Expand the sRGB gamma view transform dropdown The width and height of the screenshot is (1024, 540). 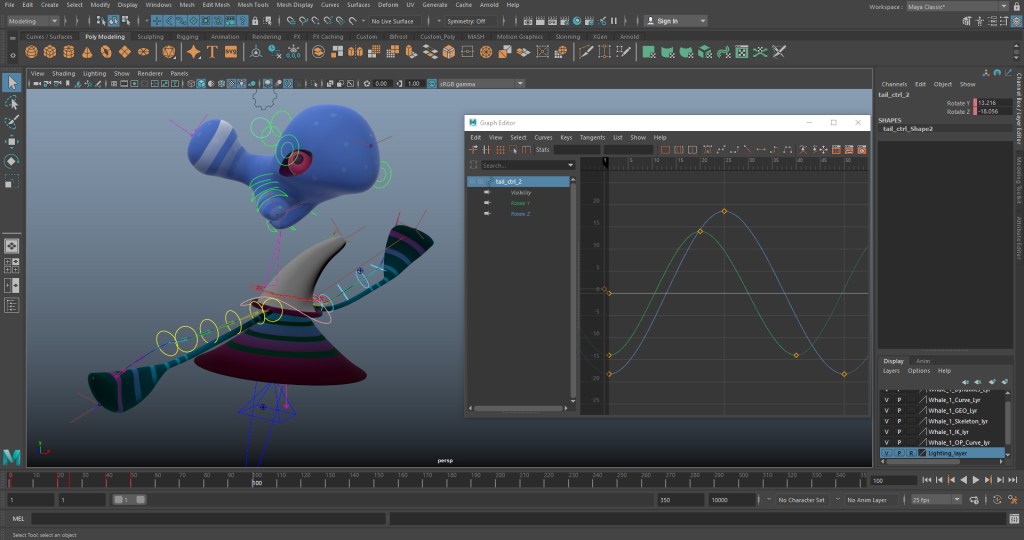pyautogui.click(x=475, y=84)
